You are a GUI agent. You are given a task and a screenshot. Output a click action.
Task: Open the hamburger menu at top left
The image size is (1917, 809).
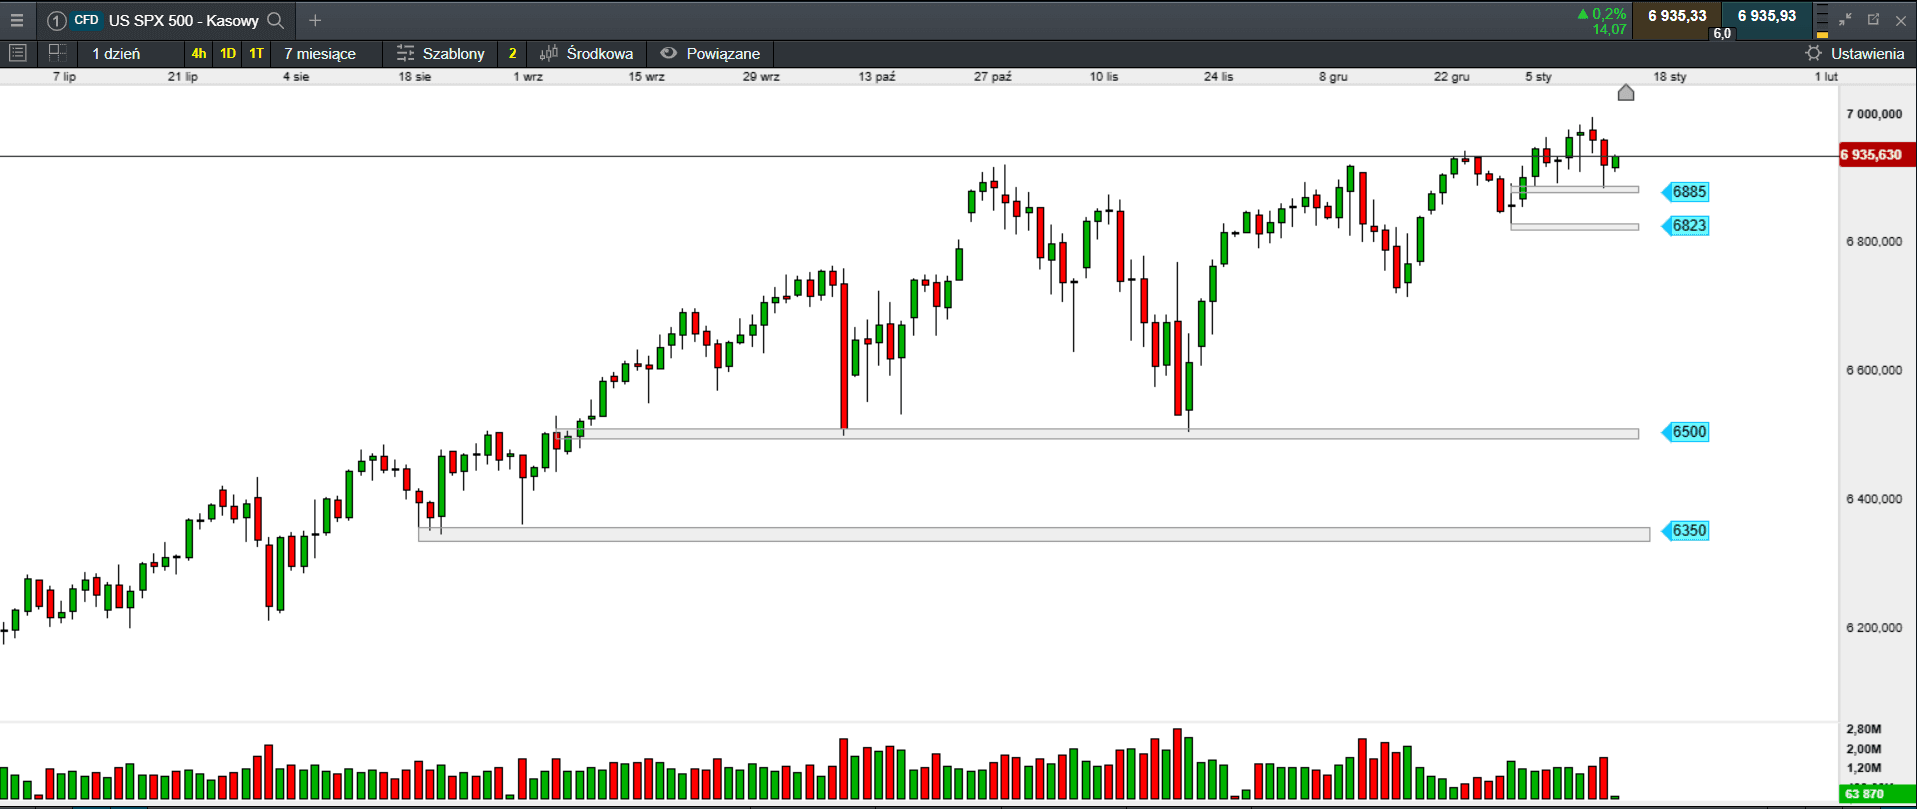(x=17, y=20)
